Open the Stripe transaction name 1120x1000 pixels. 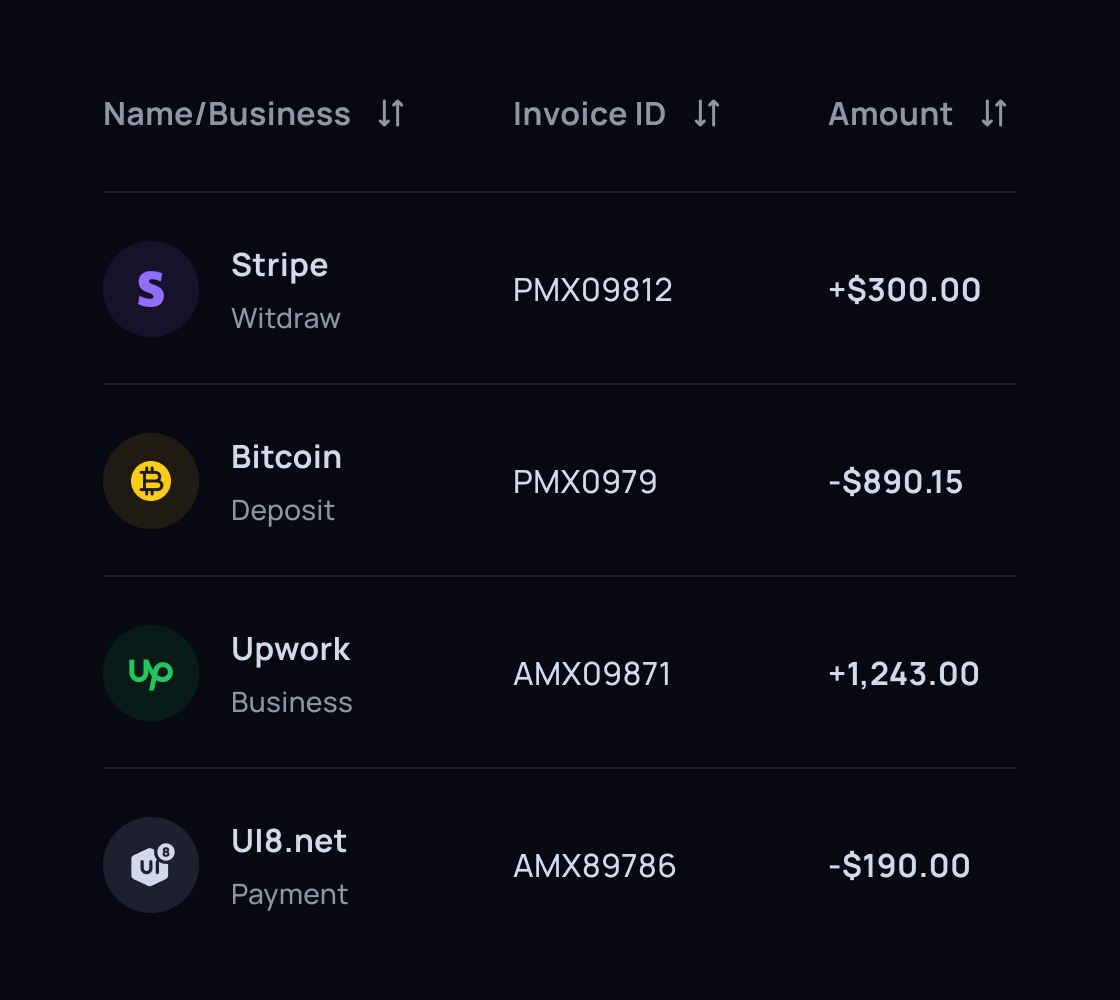coord(280,265)
